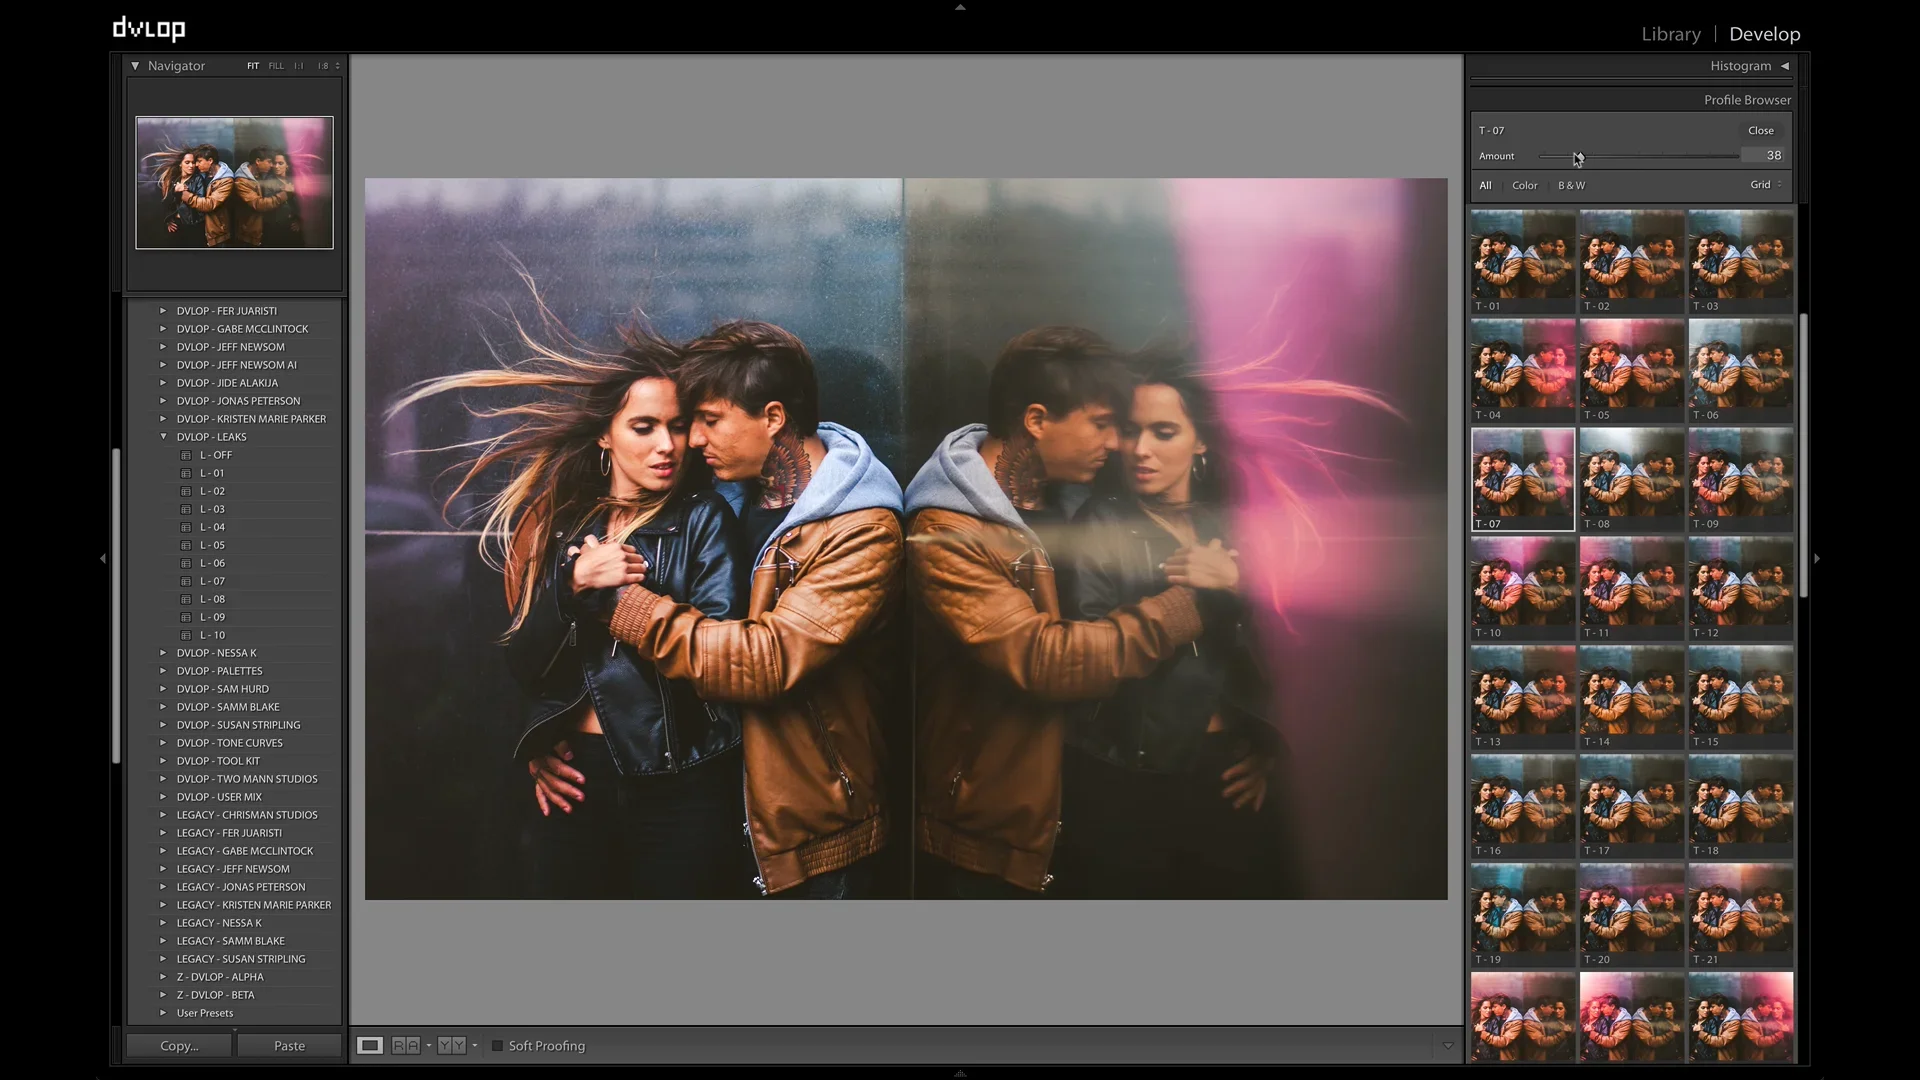1920x1080 pixels.
Task: Open the Grid view mode dropdown
Action: coord(1765,185)
